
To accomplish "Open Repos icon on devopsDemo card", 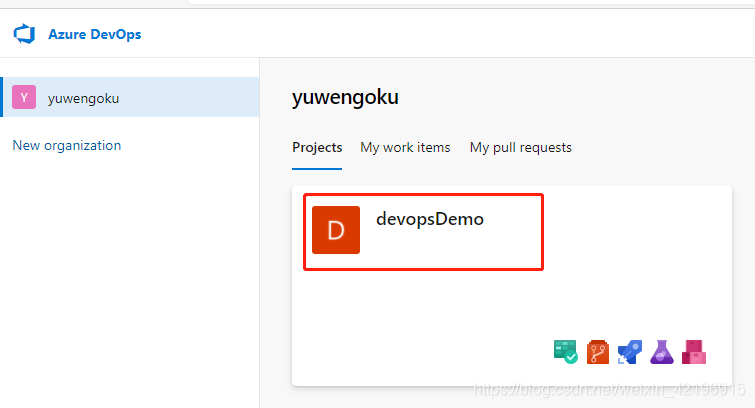I will coord(598,352).
